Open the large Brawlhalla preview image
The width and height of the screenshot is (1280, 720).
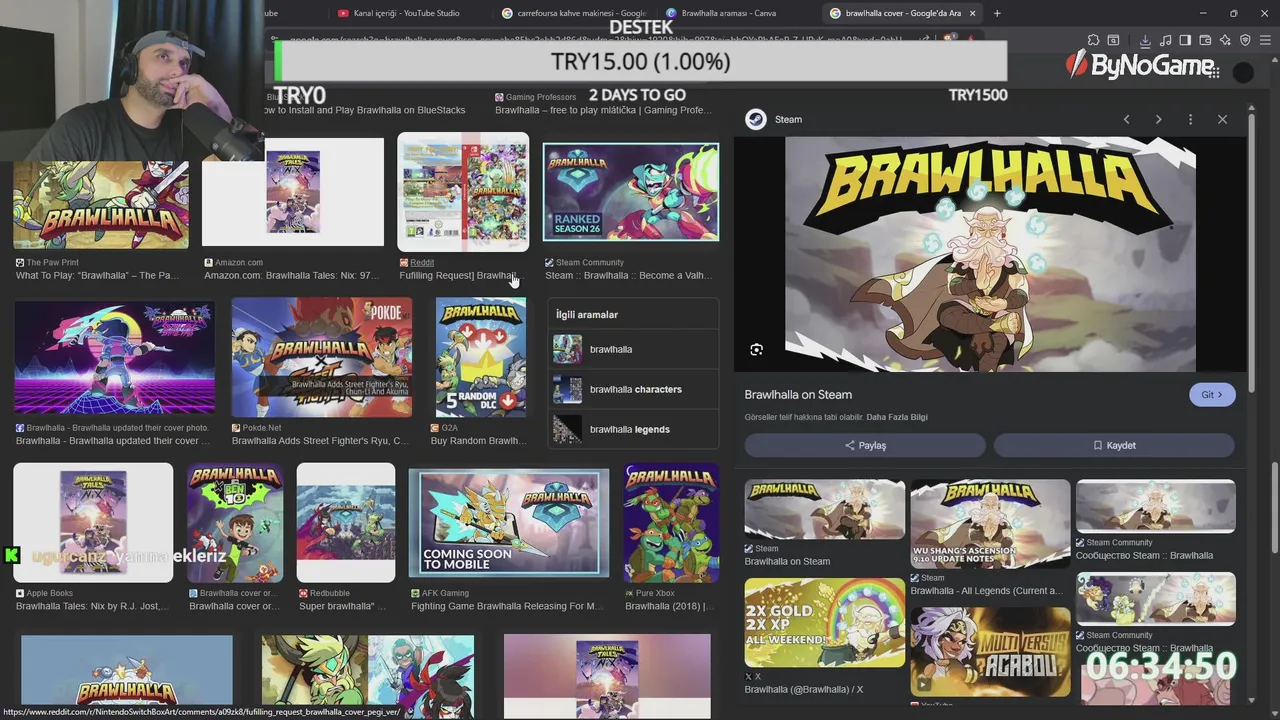[x=990, y=254]
